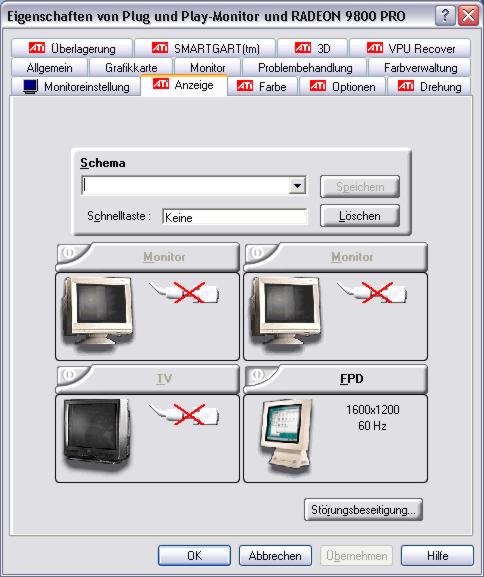This screenshot has height=577, width=484.
Task: Click disconnected cable icon in second Monitor panel
Action: pos(372,293)
